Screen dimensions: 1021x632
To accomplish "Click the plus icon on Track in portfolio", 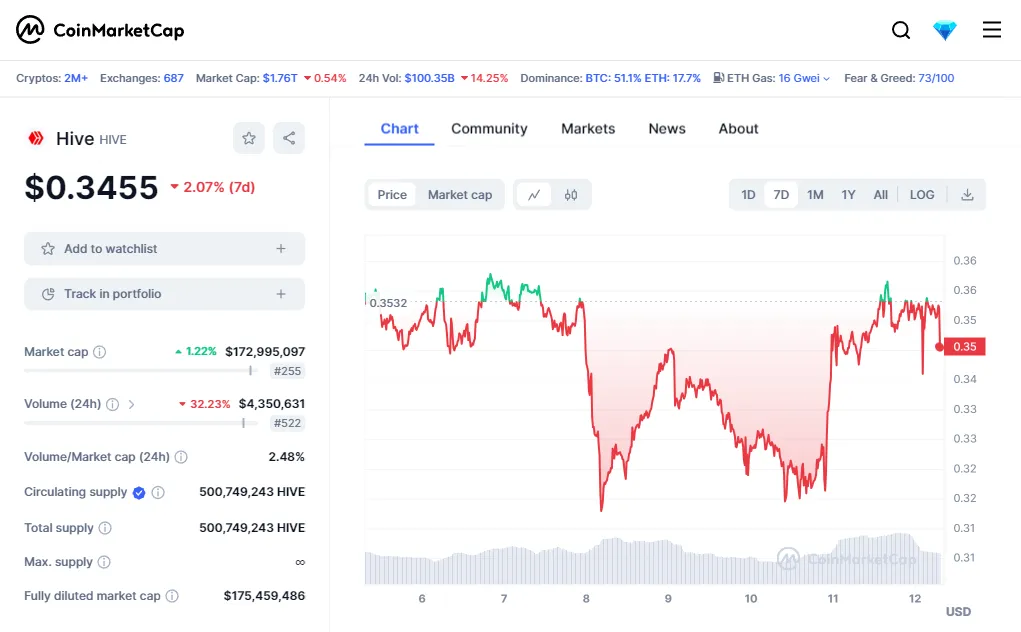I will 281,294.
